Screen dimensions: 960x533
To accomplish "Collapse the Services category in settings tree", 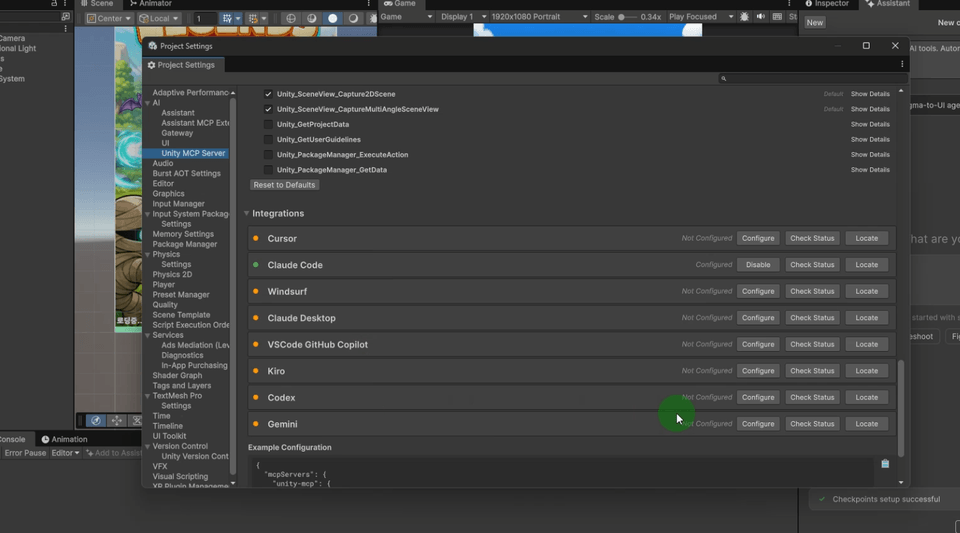I will 148,335.
